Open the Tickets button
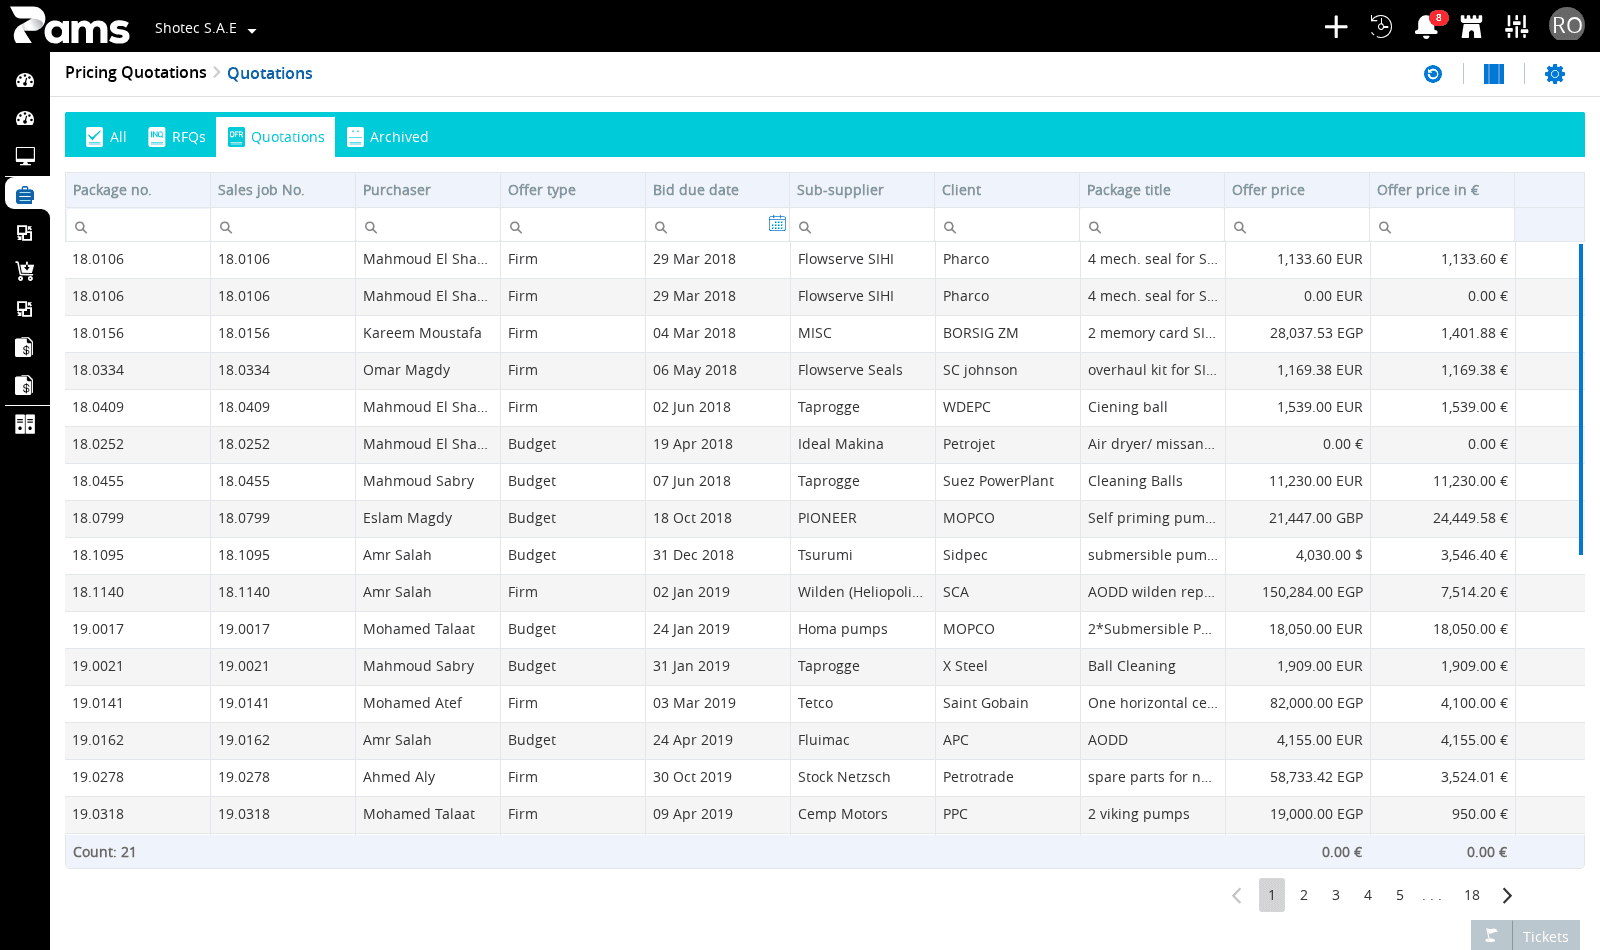This screenshot has height=950, width=1600. pyautogui.click(x=1525, y=935)
